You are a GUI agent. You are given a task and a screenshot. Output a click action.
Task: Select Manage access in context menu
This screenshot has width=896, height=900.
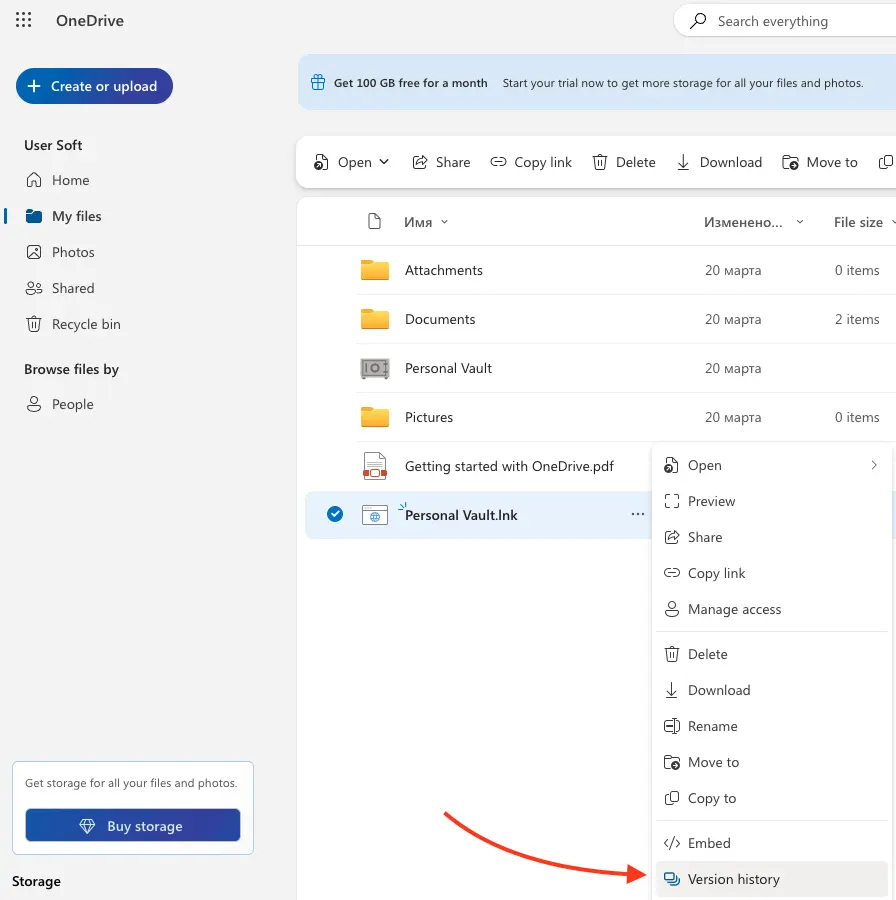click(x=734, y=609)
